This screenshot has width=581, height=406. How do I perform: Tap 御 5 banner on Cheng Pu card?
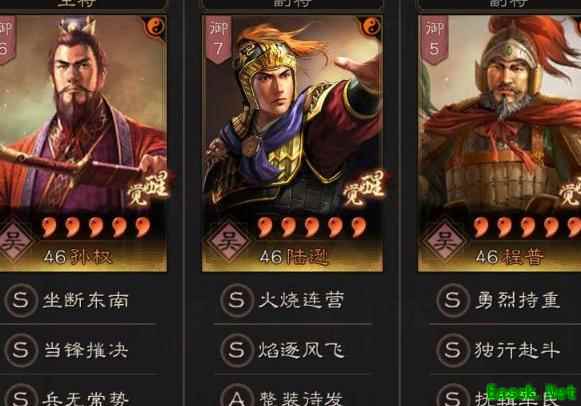(434, 39)
